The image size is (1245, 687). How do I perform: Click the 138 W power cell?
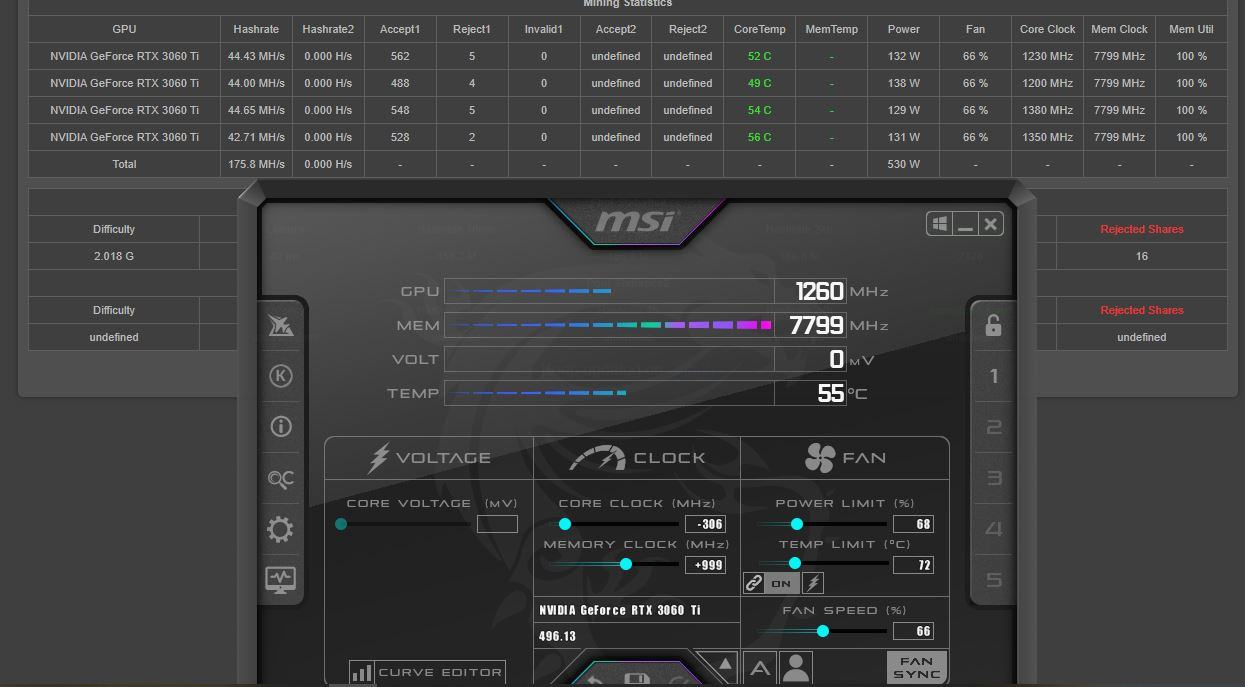point(903,83)
